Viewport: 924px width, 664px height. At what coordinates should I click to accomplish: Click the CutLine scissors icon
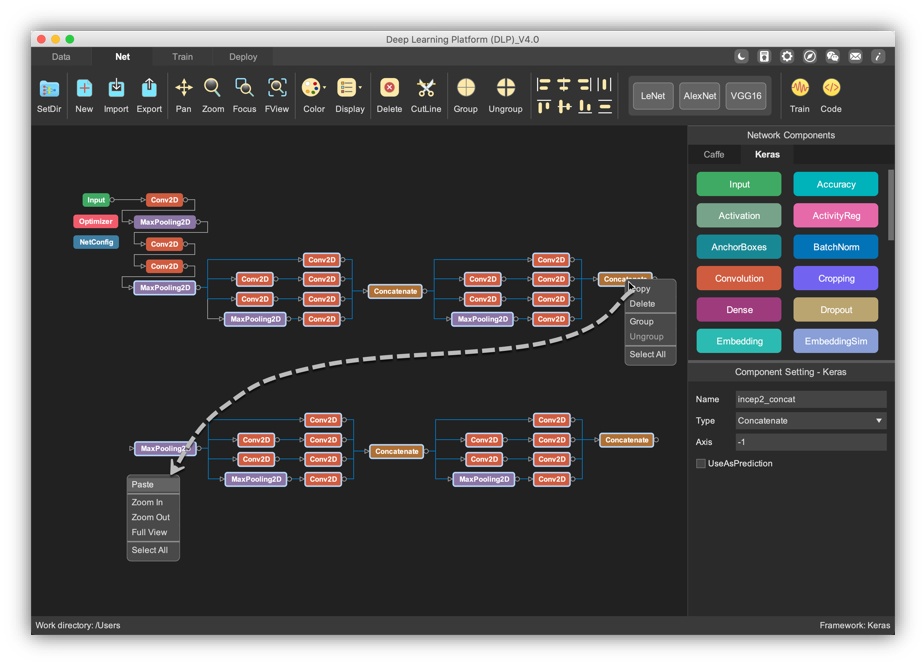[426, 89]
